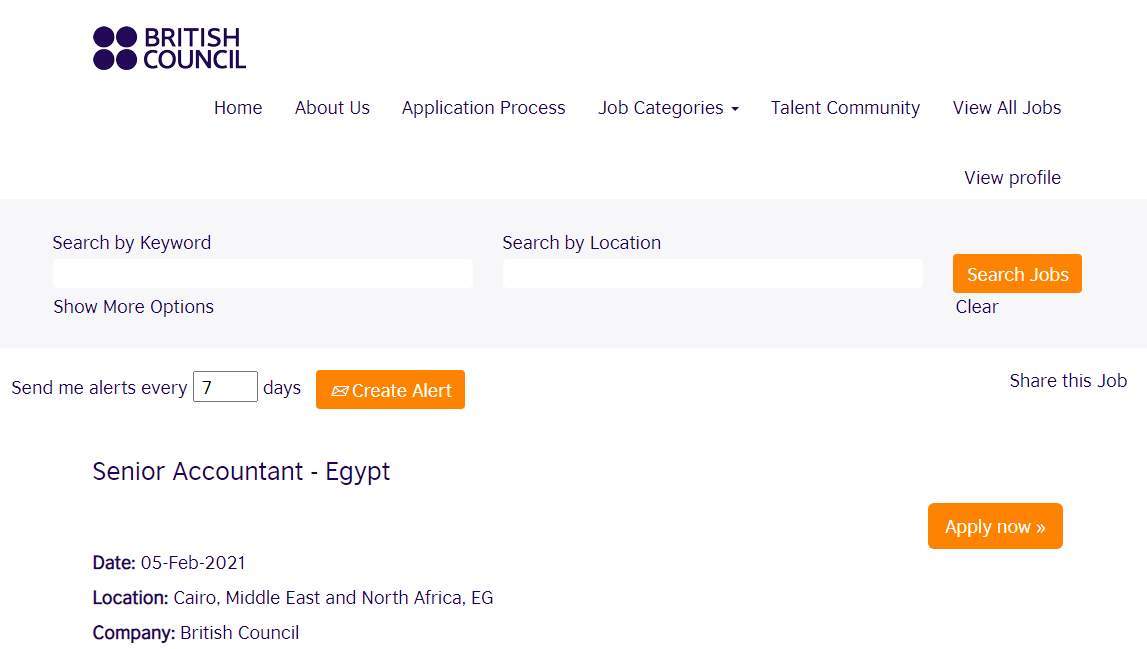Click the British Council logo

tap(169, 48)
